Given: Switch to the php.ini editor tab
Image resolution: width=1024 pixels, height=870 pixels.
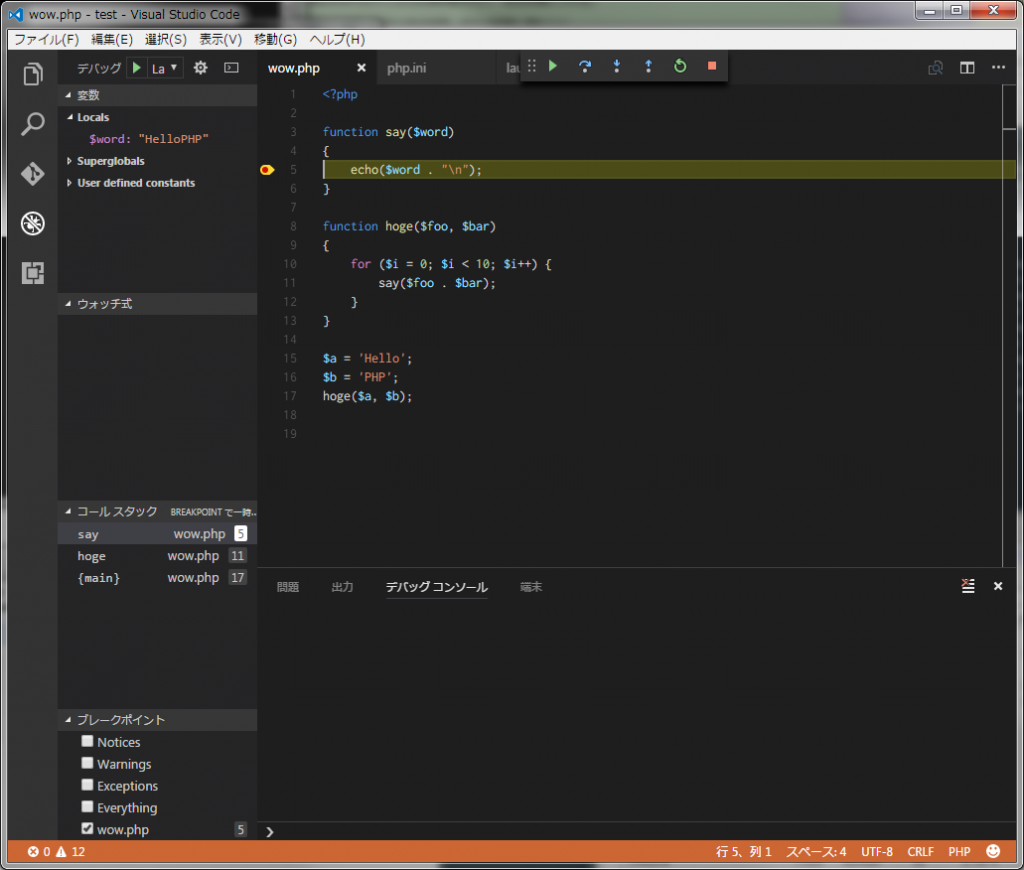Looking at the screenshot, I should (x=406, y=68).
